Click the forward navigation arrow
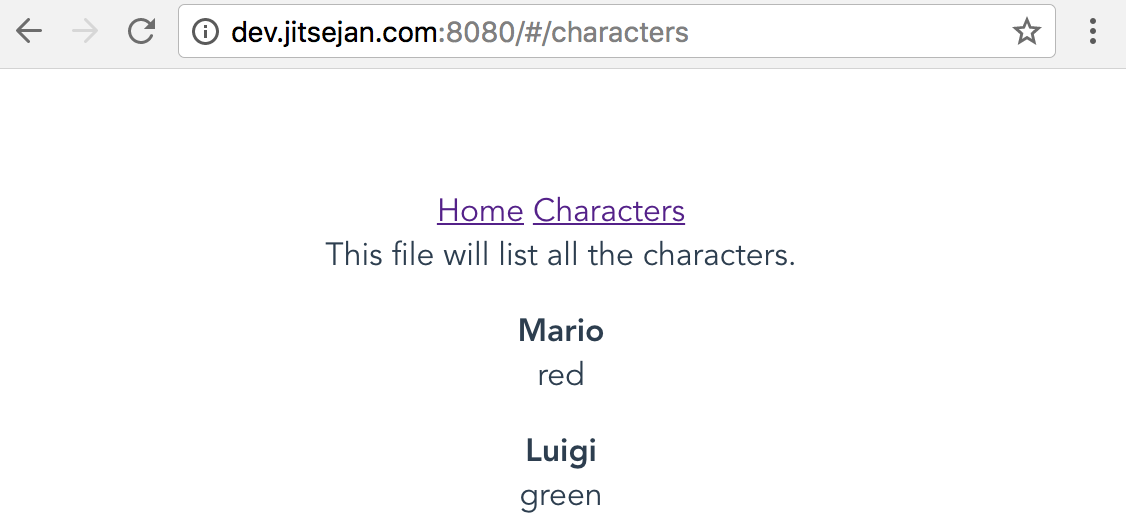The width and height of the screenshot is (1126, 529). (x=85, y=32)
